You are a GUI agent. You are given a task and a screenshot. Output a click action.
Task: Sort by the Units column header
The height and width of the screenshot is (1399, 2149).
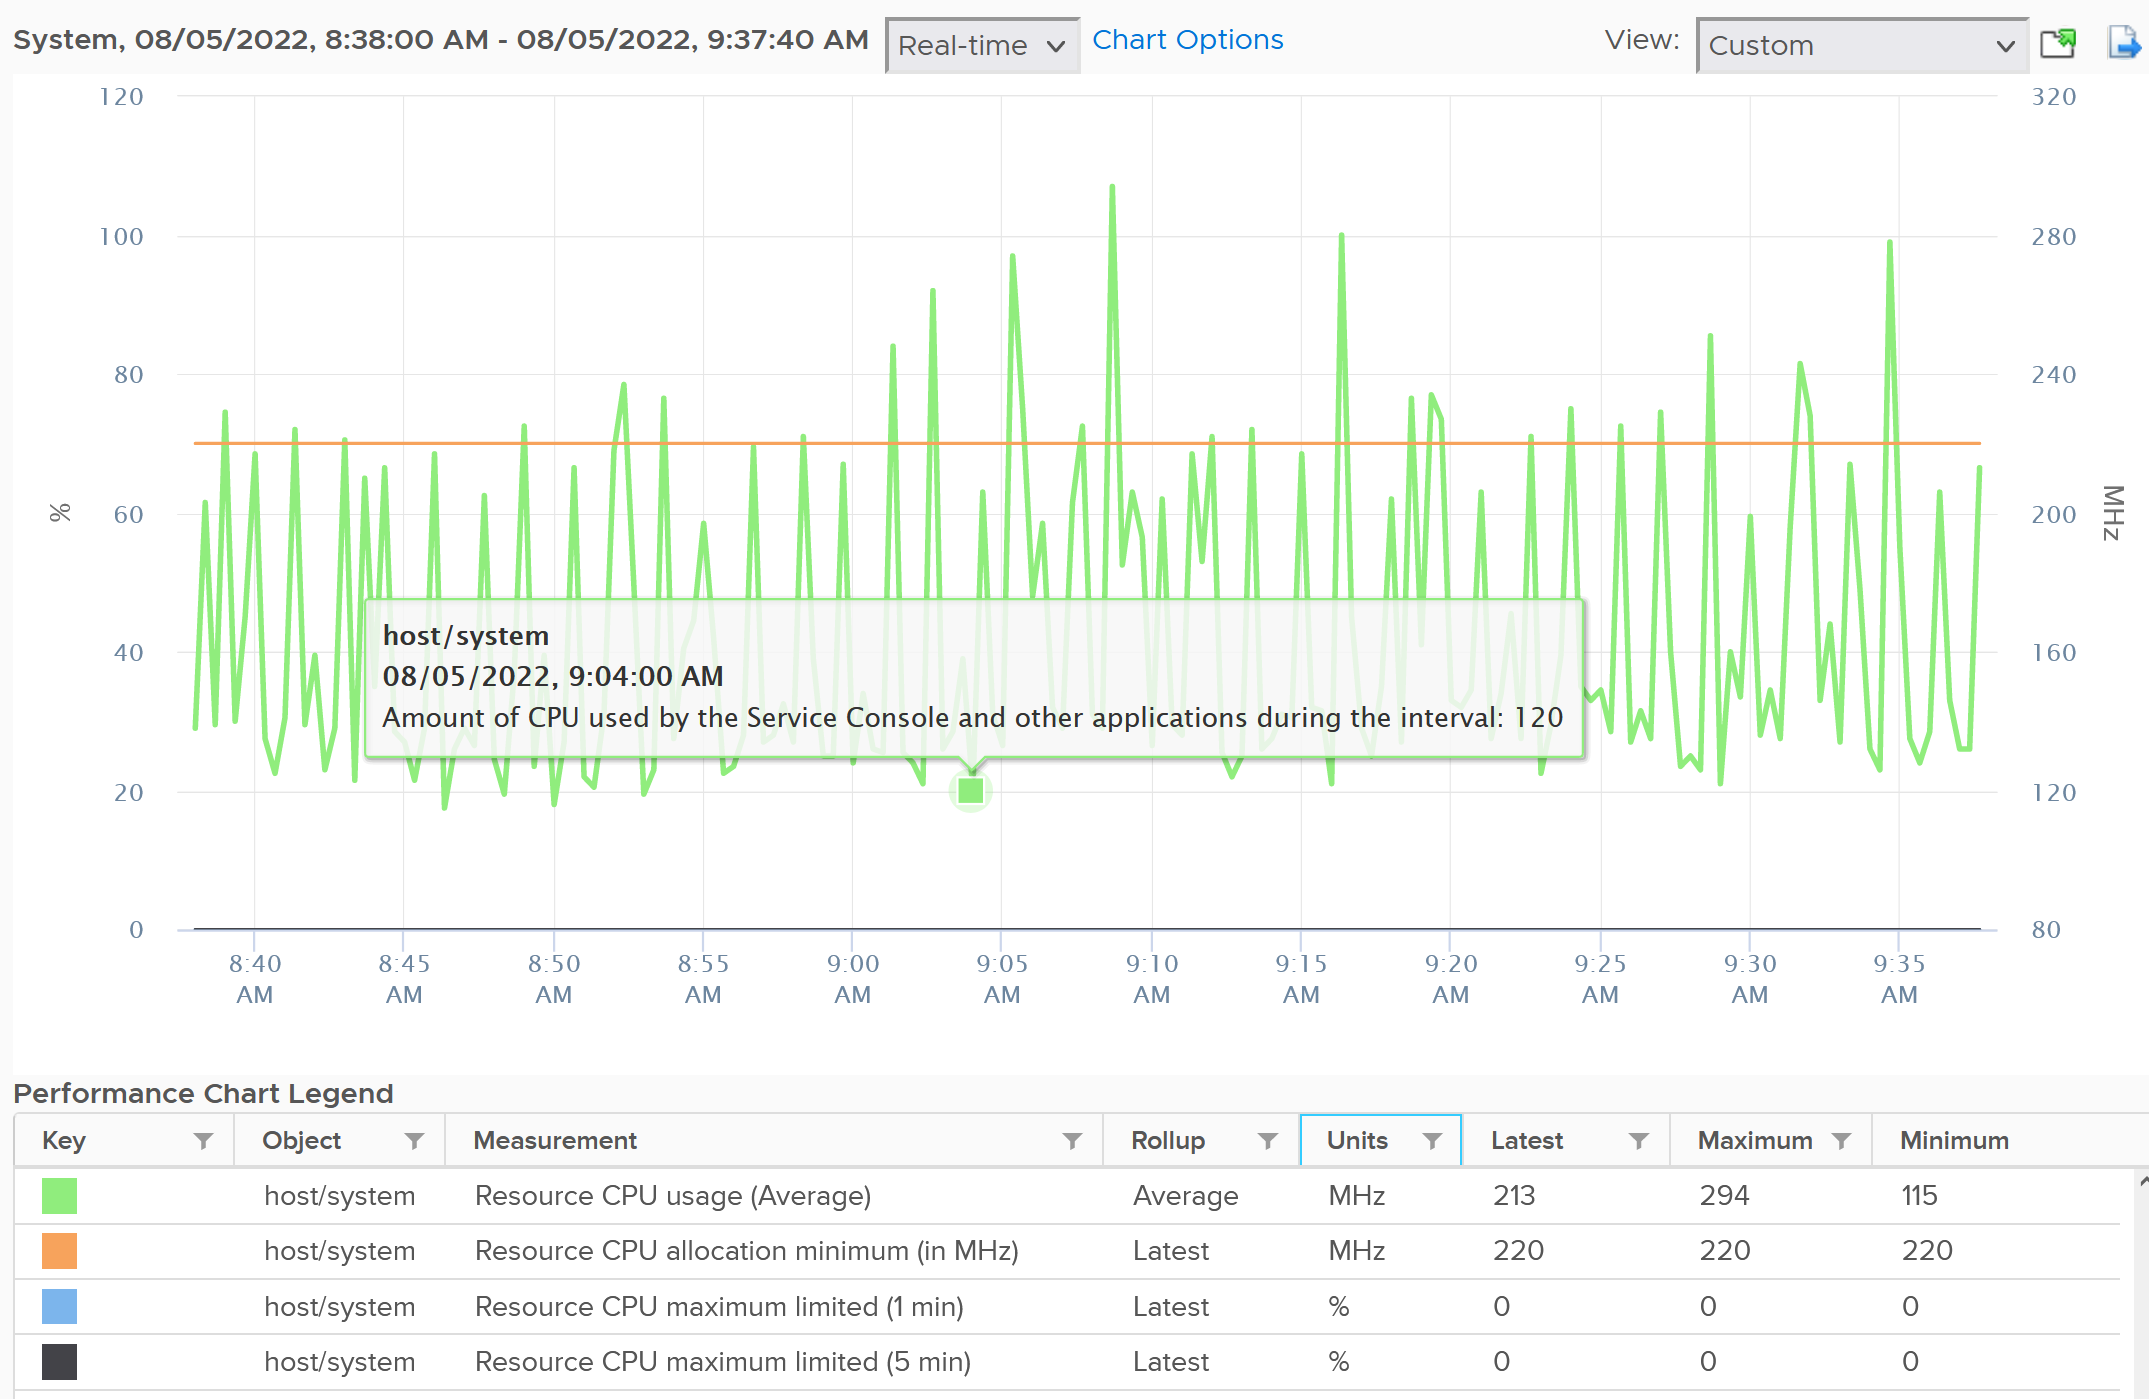pos(1357,1140)
